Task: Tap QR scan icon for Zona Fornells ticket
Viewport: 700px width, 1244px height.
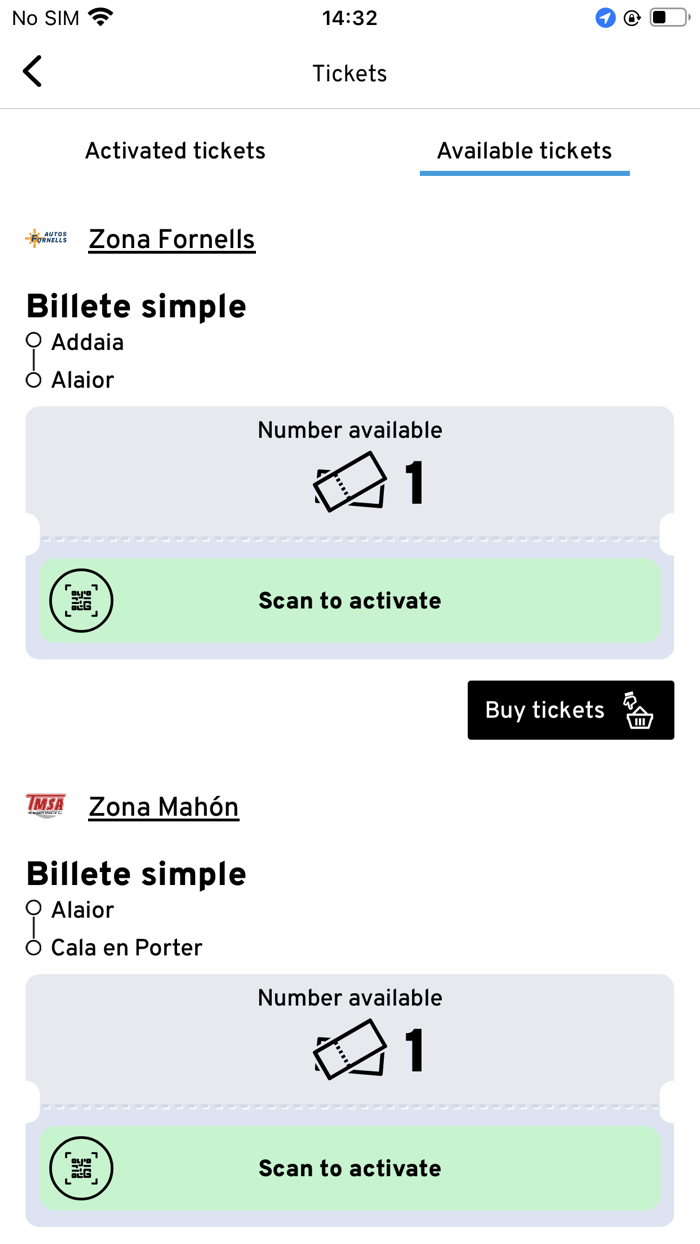Action: tap(82, 601)
